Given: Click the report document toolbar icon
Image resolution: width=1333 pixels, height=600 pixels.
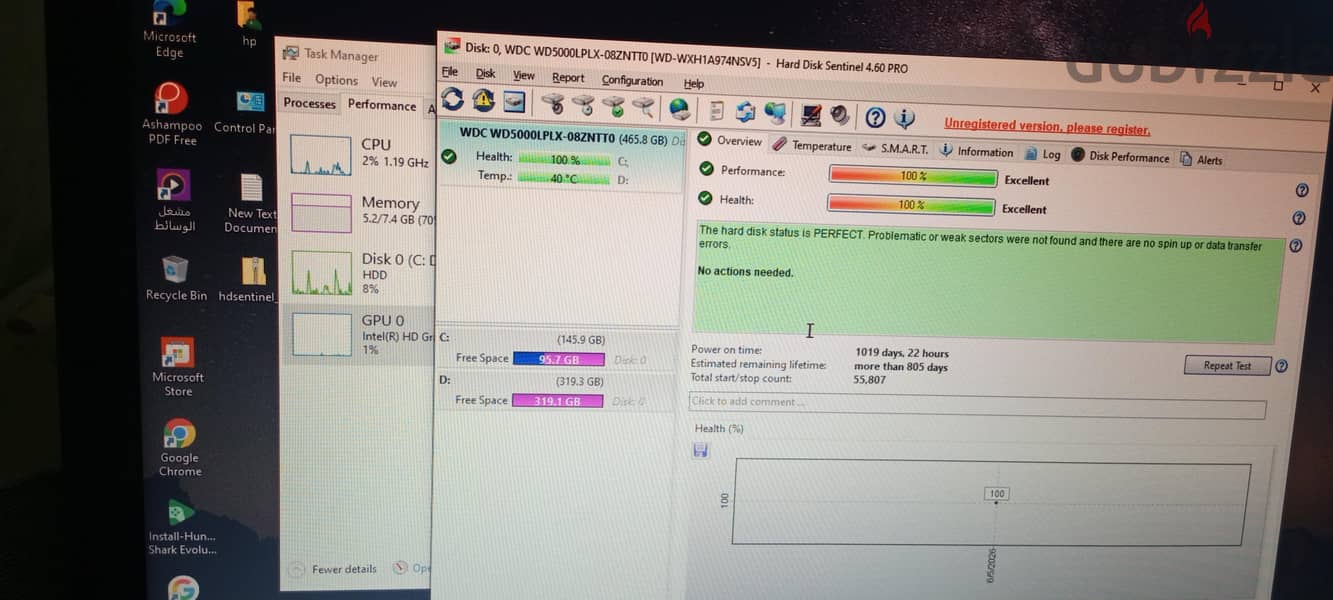Looking at the screenshot, I should pyautogui.click(x=716, y=110).
